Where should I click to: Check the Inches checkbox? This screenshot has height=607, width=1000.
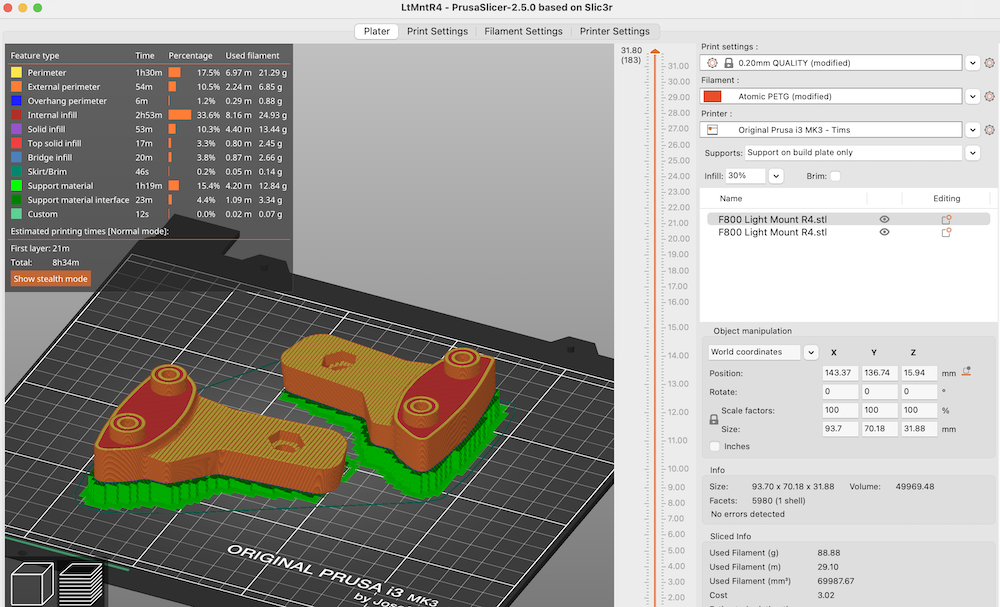pos(714,446)
